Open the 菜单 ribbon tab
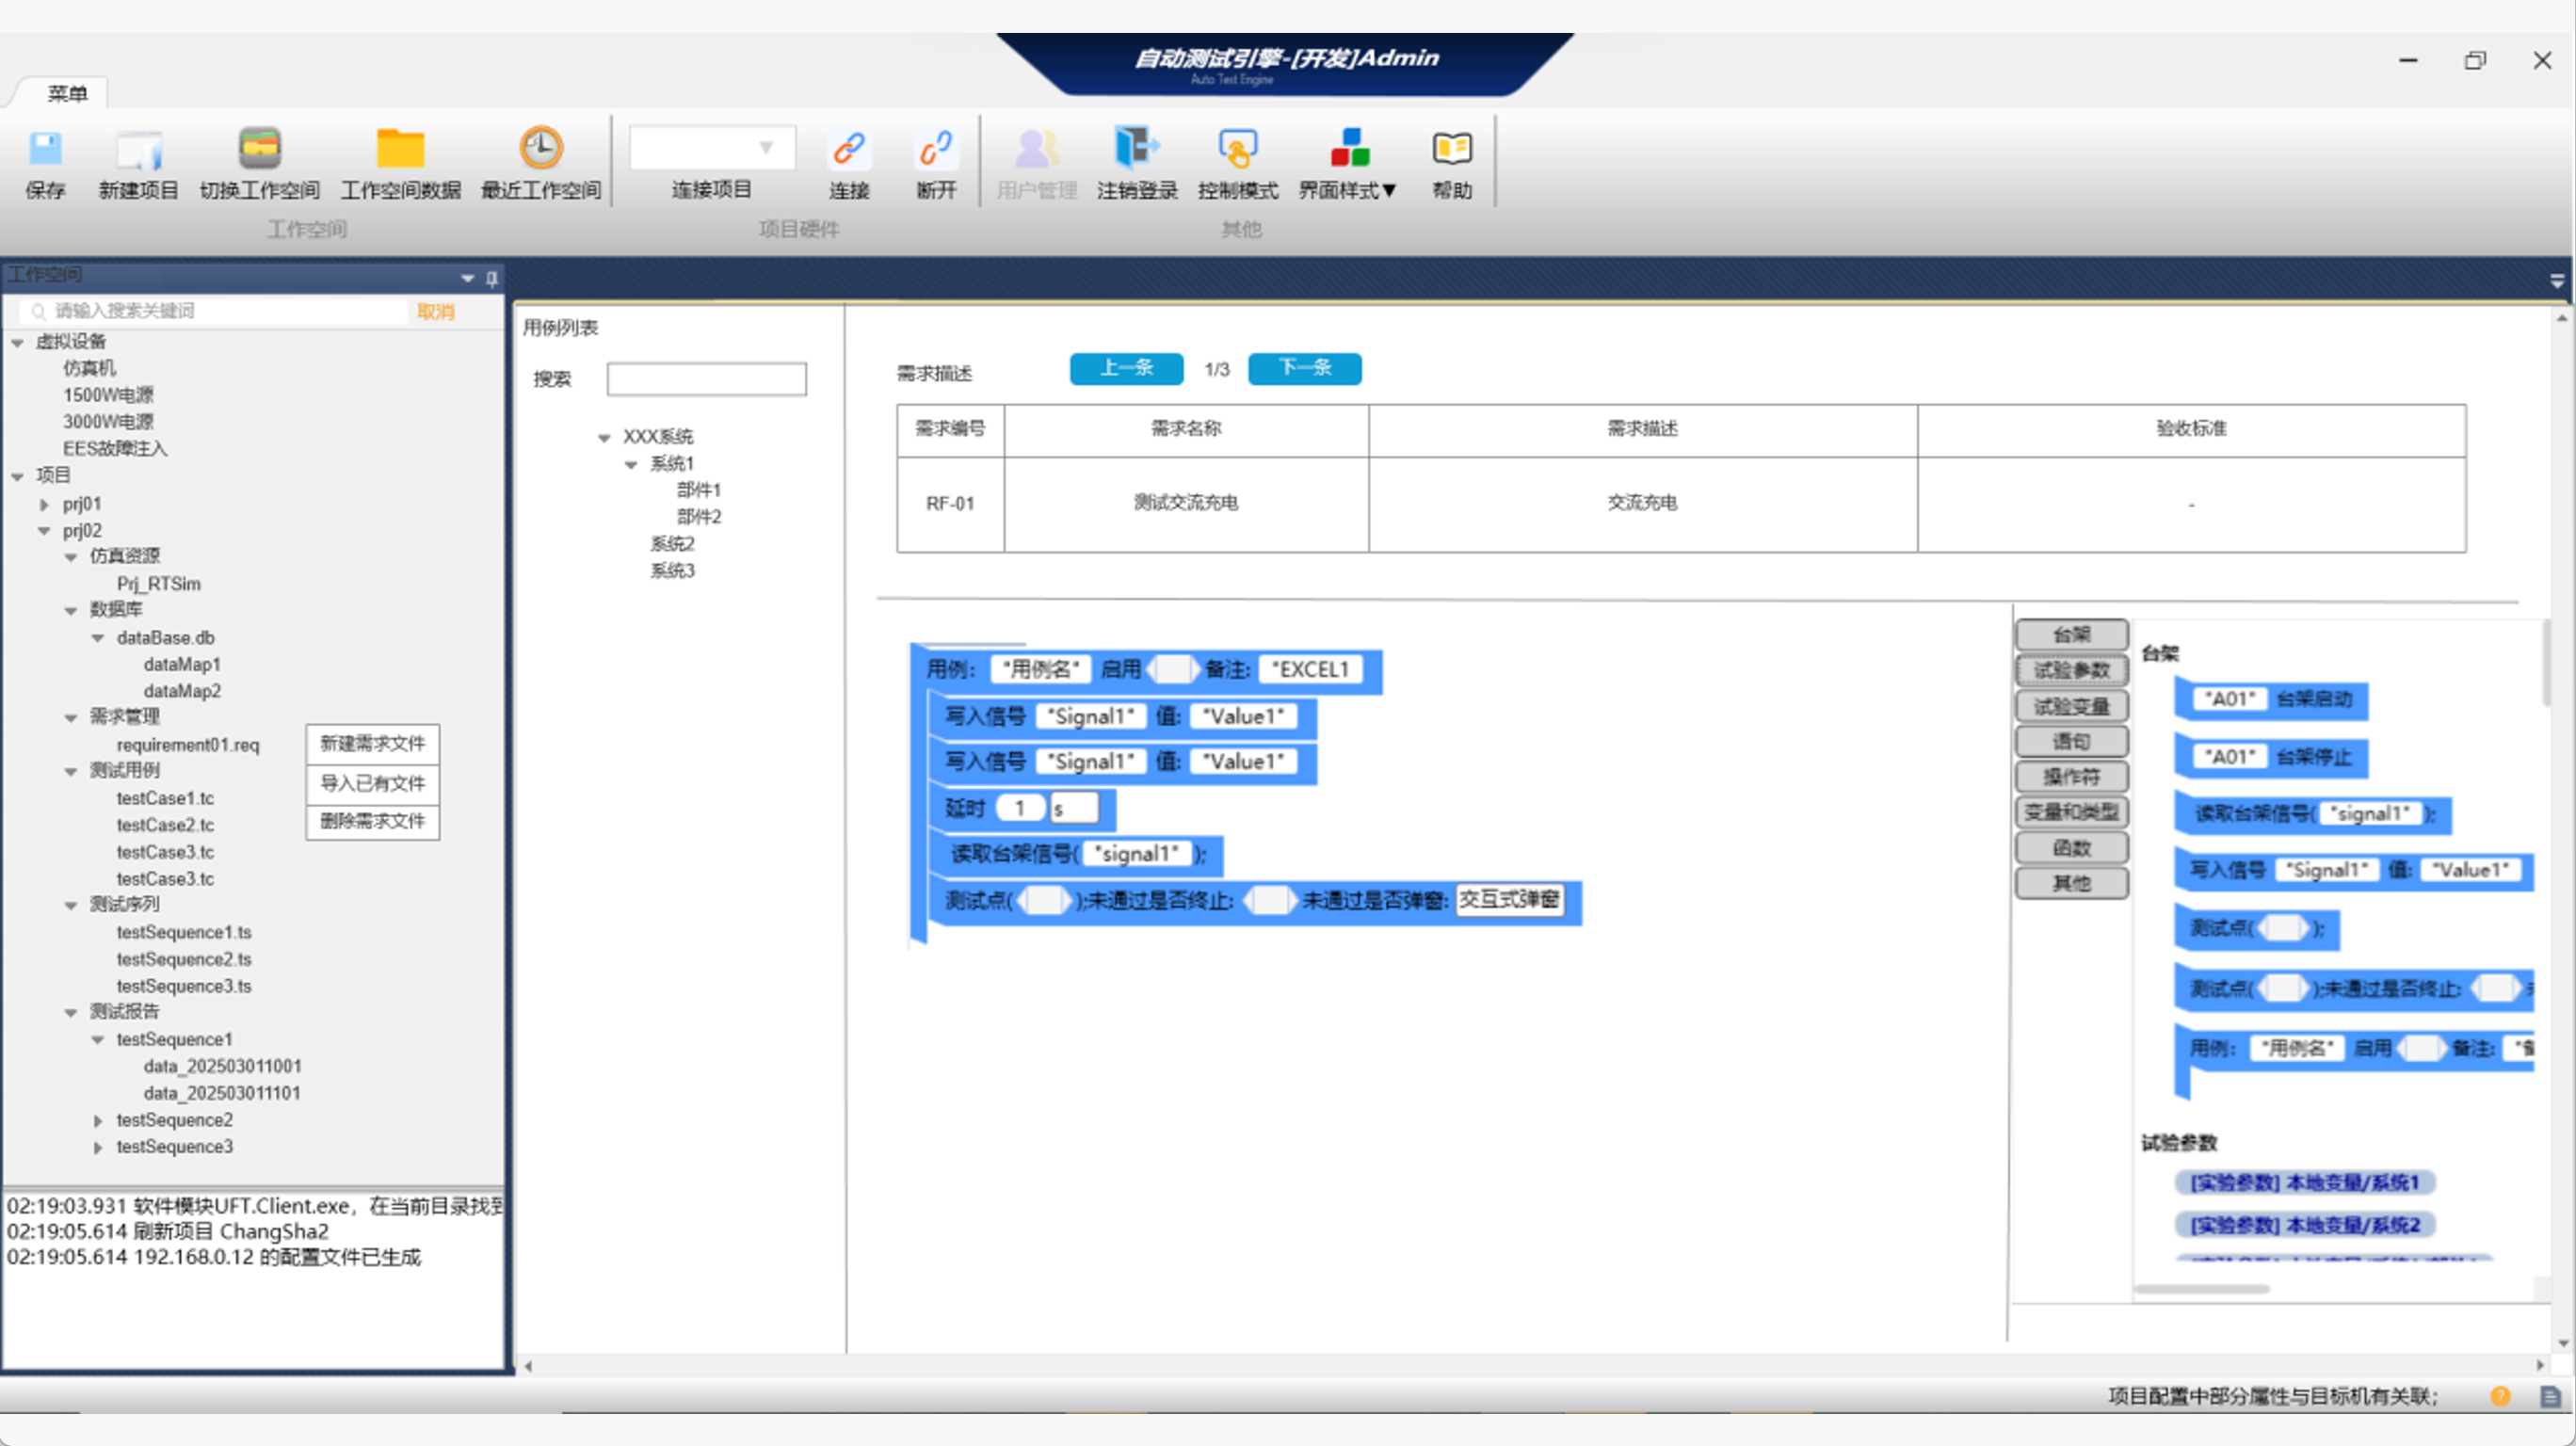This screenshot has height=1446, width=2576. 67,93
